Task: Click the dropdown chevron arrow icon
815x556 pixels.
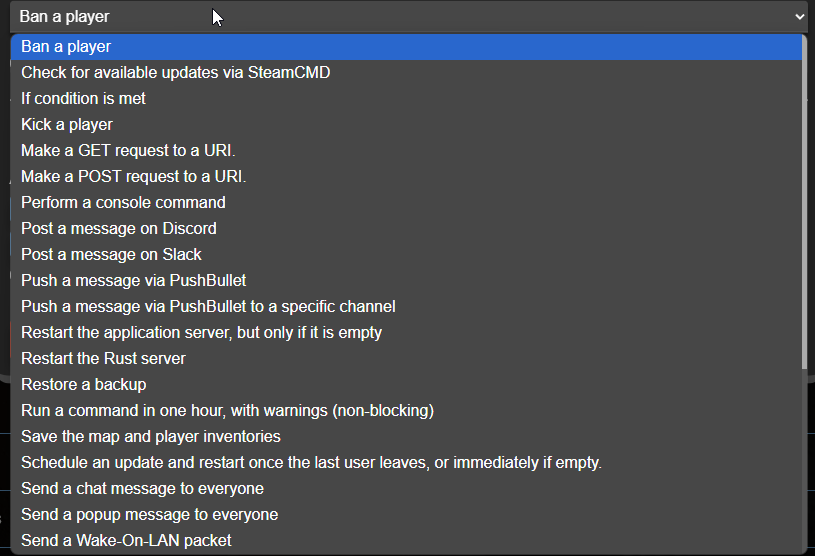Action: tap(799, 17)
